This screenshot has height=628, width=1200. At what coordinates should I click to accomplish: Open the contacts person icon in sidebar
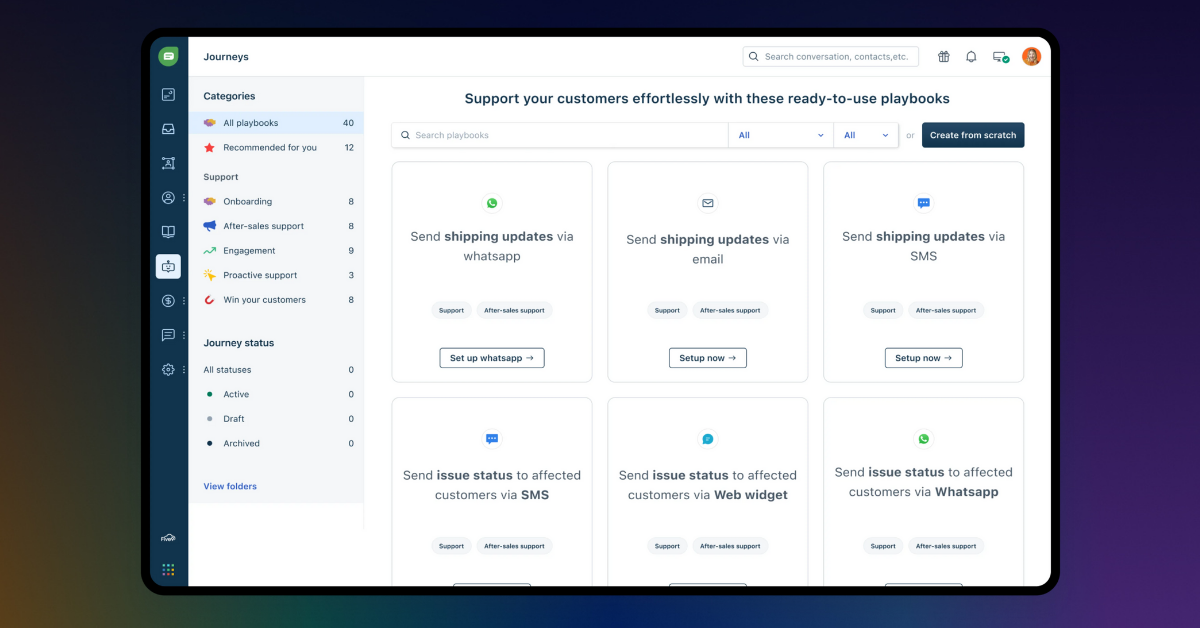pyautogui.click(x=168, y=198)
